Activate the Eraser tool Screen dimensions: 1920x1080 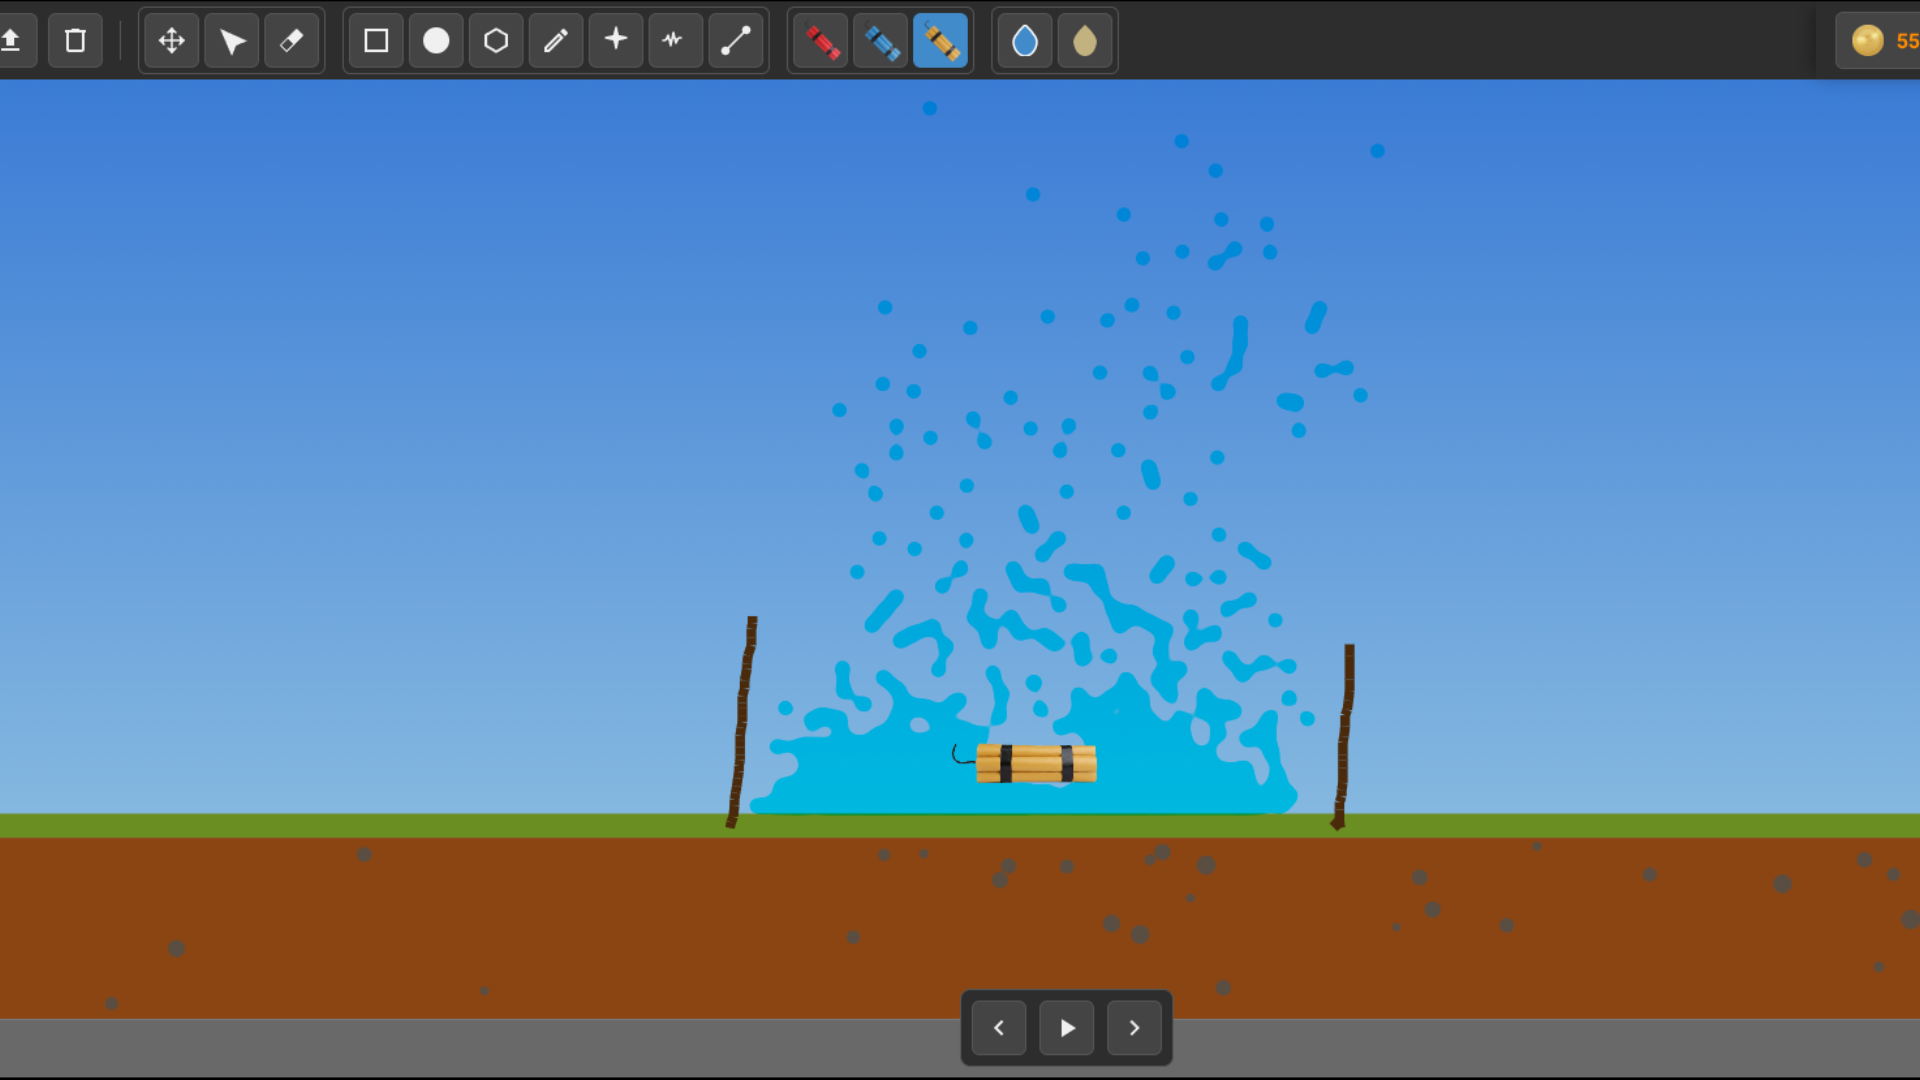point(291,41)
